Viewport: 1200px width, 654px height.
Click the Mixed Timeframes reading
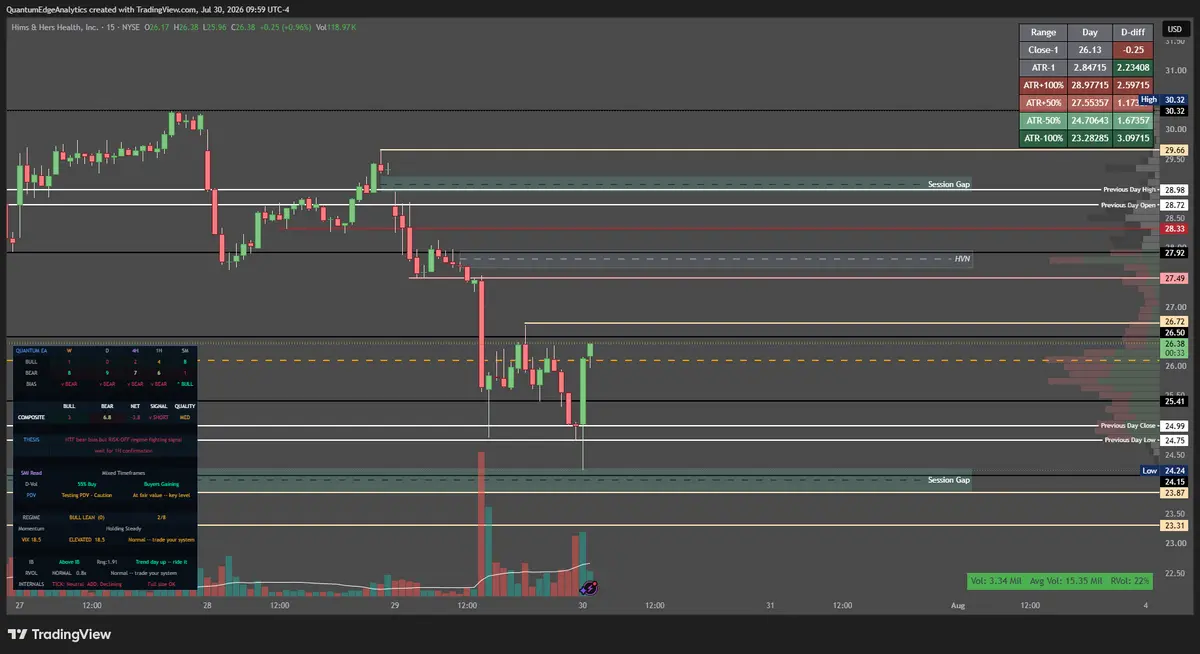pos(123,473)
